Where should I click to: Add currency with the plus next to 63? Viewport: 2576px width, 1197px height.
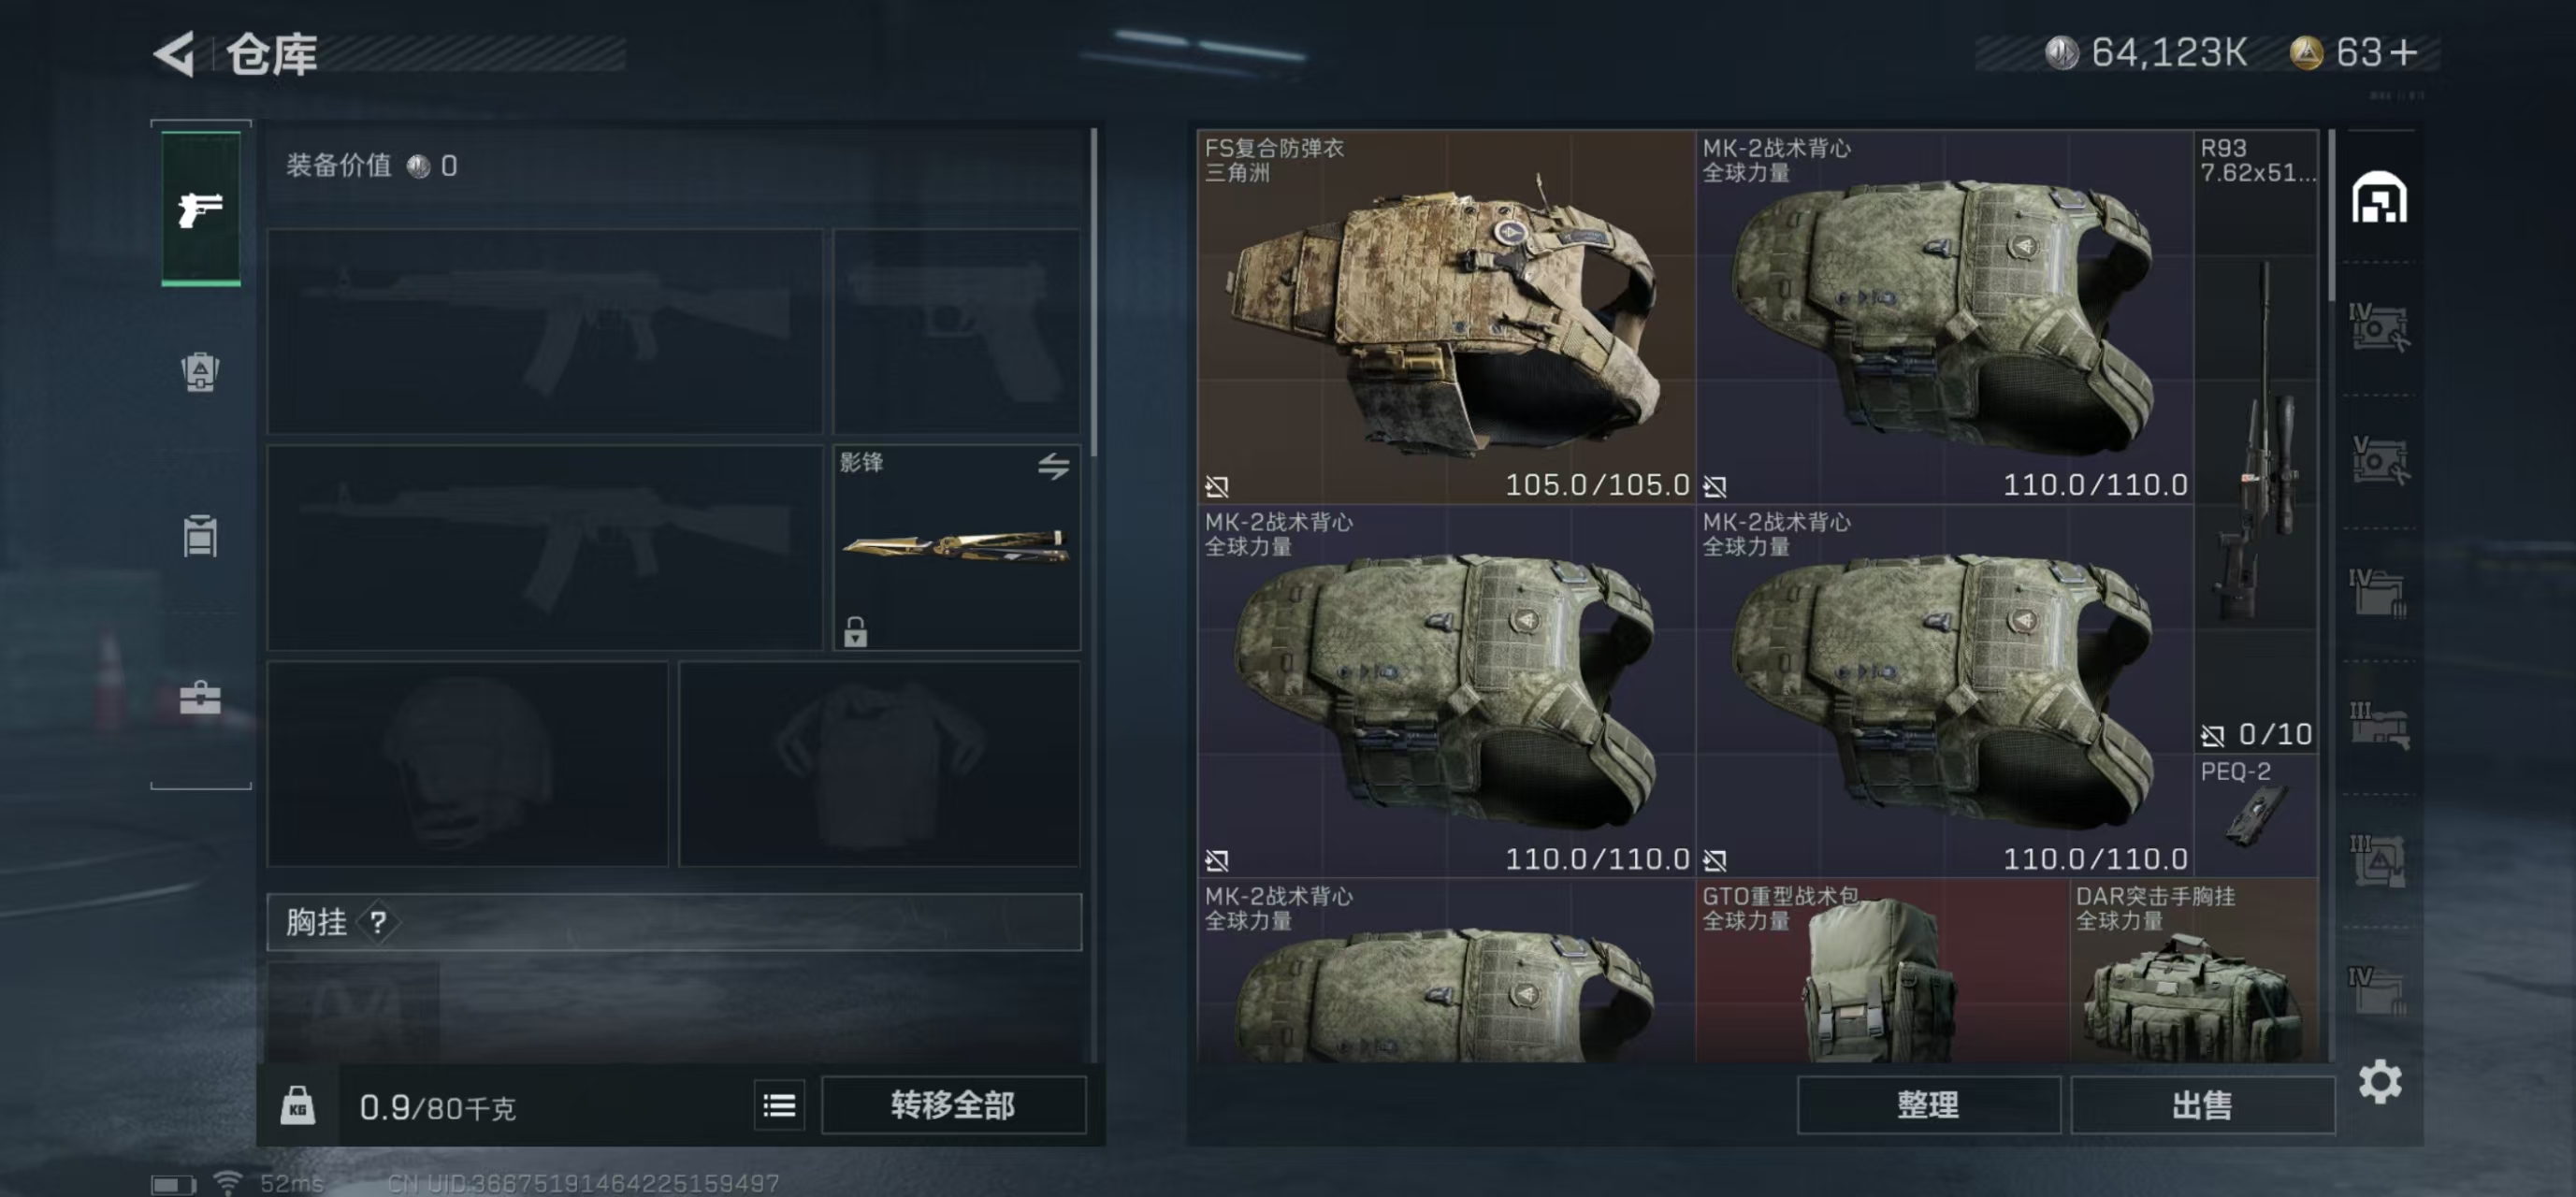[2405, 52]
